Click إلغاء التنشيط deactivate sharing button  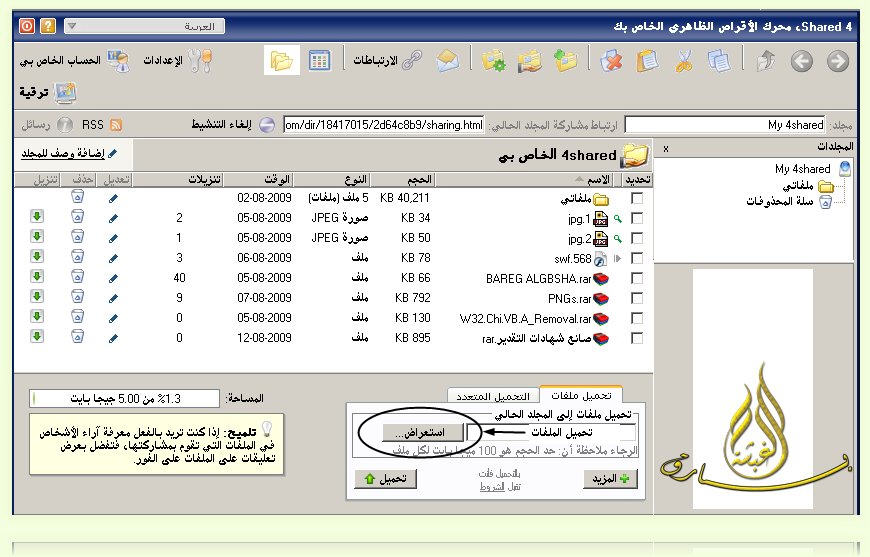[233, 125]
